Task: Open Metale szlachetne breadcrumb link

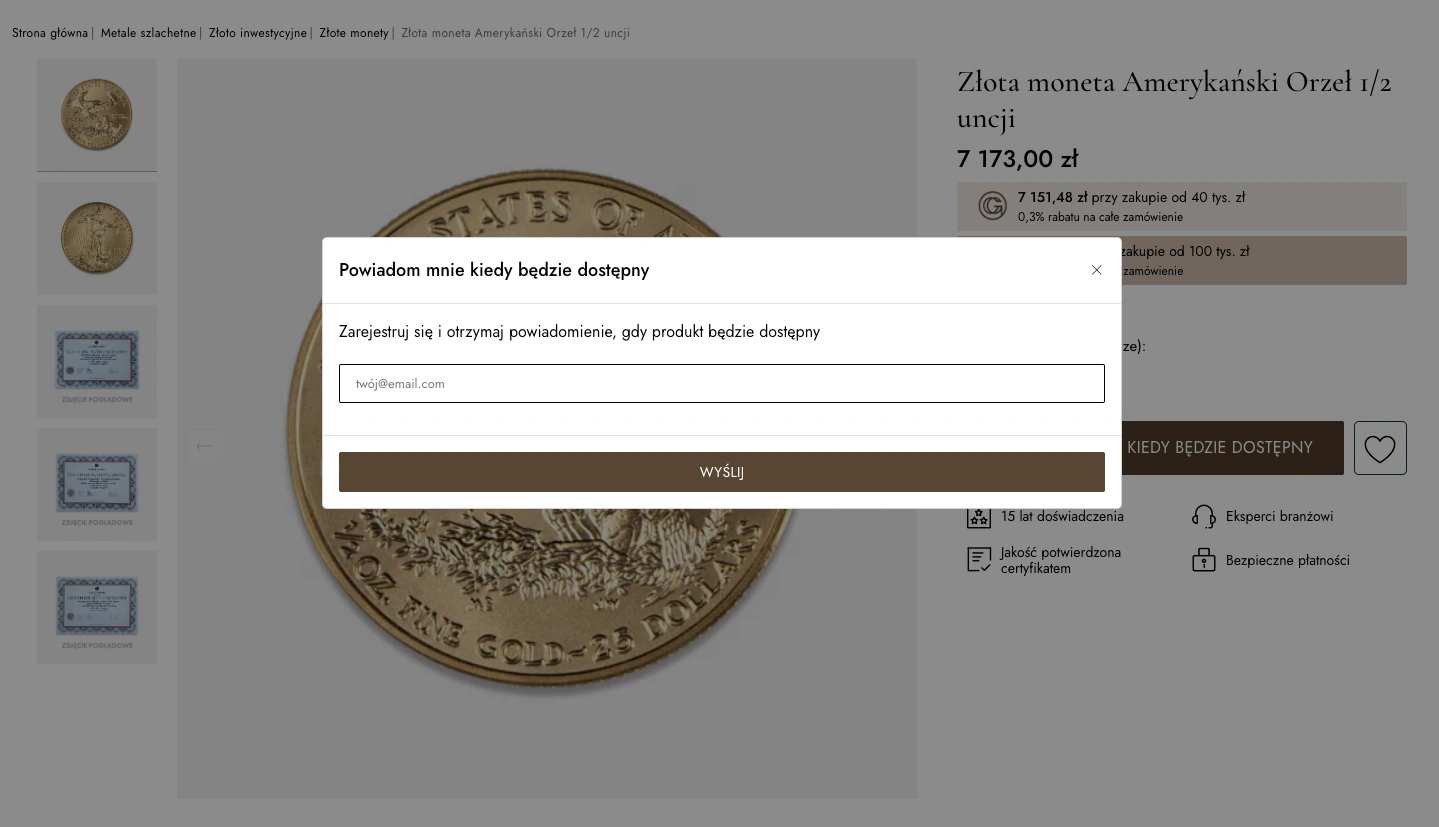Action: point(148,33)
